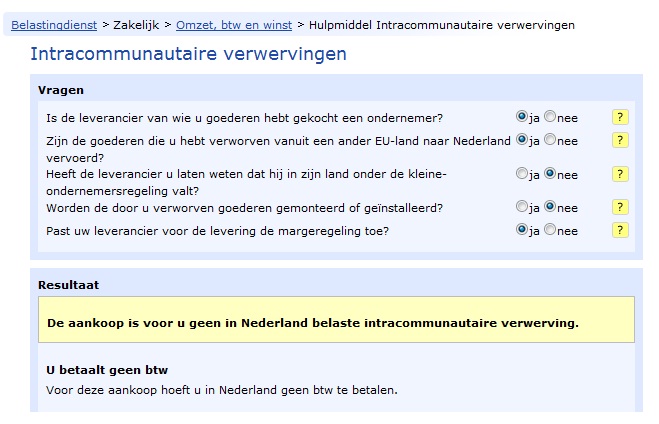Viewport: 659px width, 424px height.
Task: Pick 'ja' for goederen gemonteerd of geïnstalleerd
Action: pyautogui.click(x=522, y=206)
